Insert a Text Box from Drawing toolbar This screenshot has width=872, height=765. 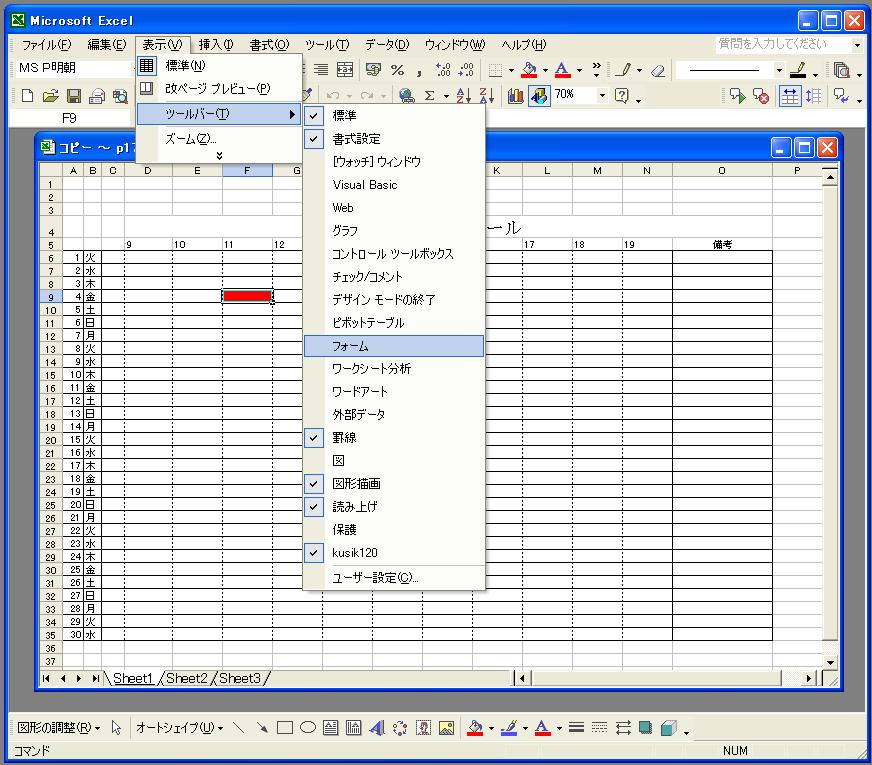[330, 728]
